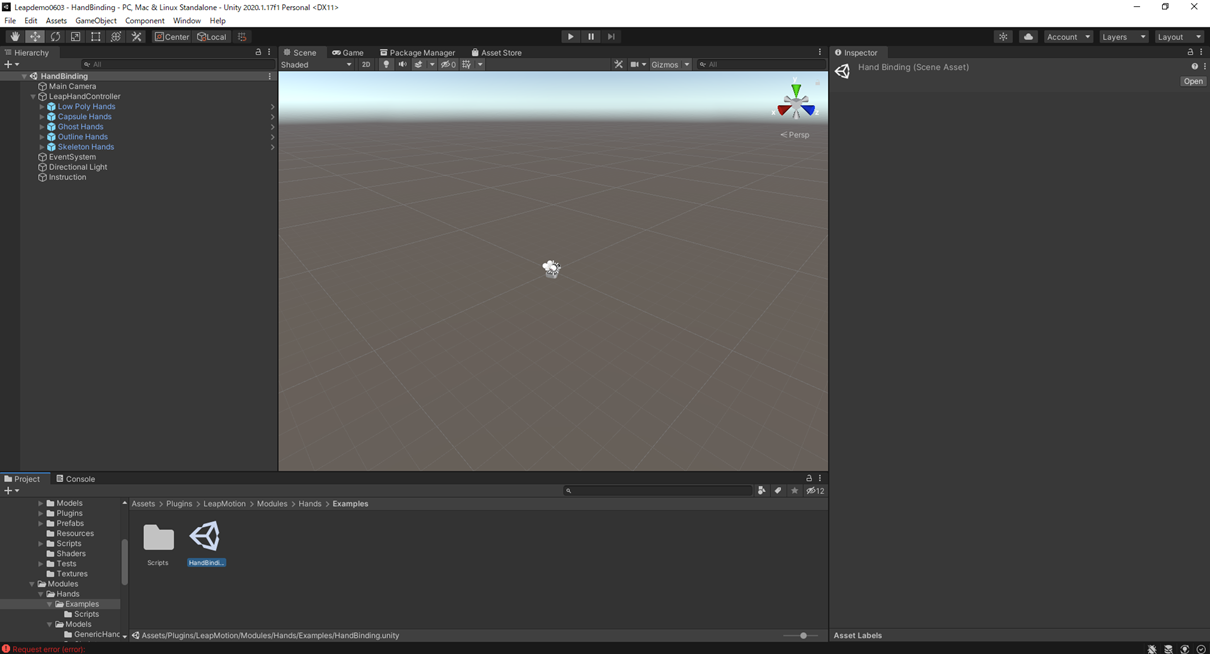Click LeapMotion in the Project breadcrumb
Viewport: 1210px width, 654px height.
tap(224, 504)
